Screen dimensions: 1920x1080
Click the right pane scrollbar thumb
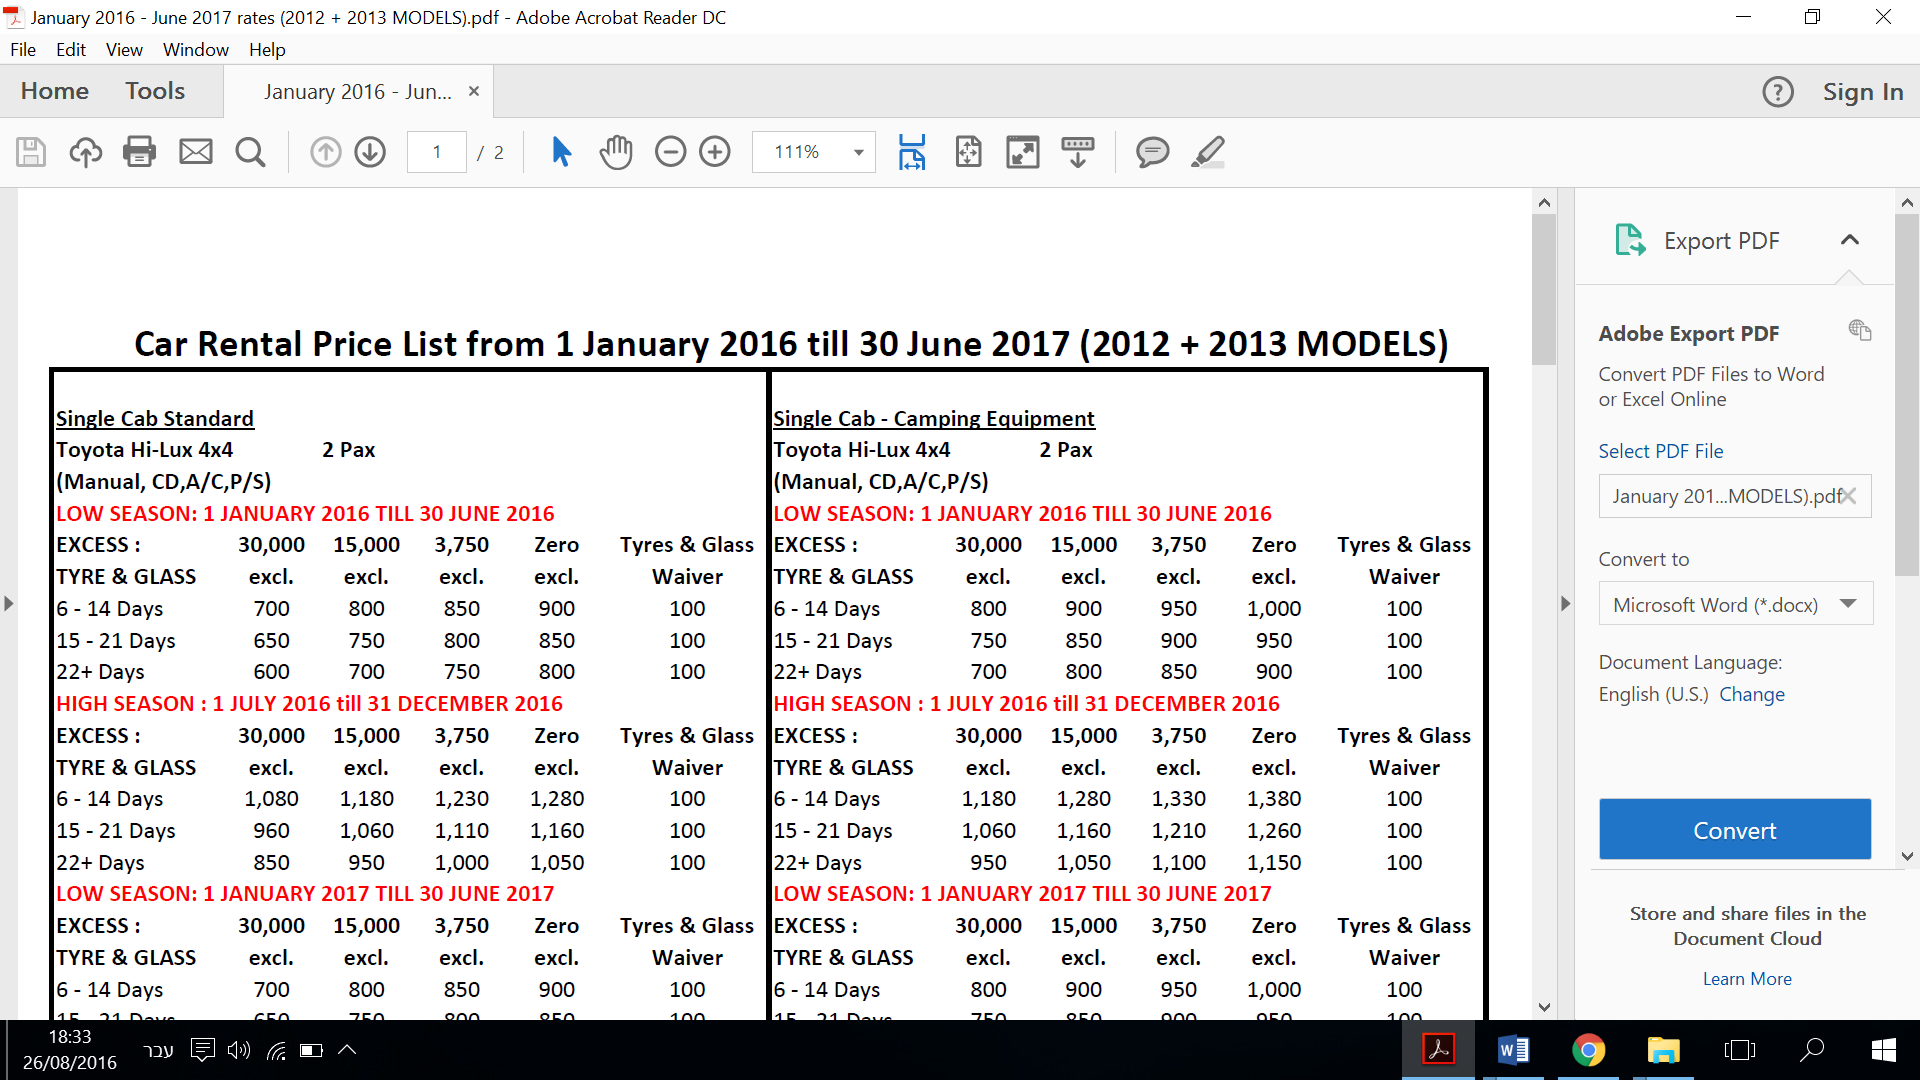[x=1907, y=395]
